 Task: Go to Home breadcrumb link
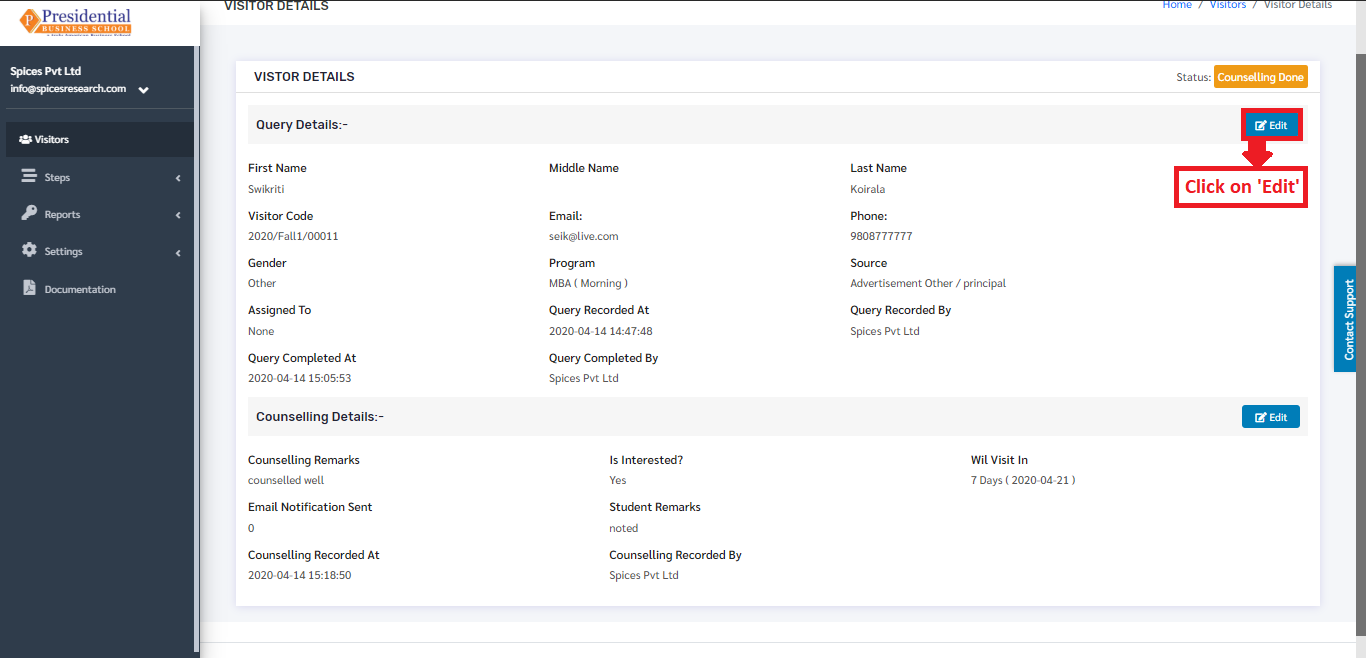click(x=1177, y=5)
